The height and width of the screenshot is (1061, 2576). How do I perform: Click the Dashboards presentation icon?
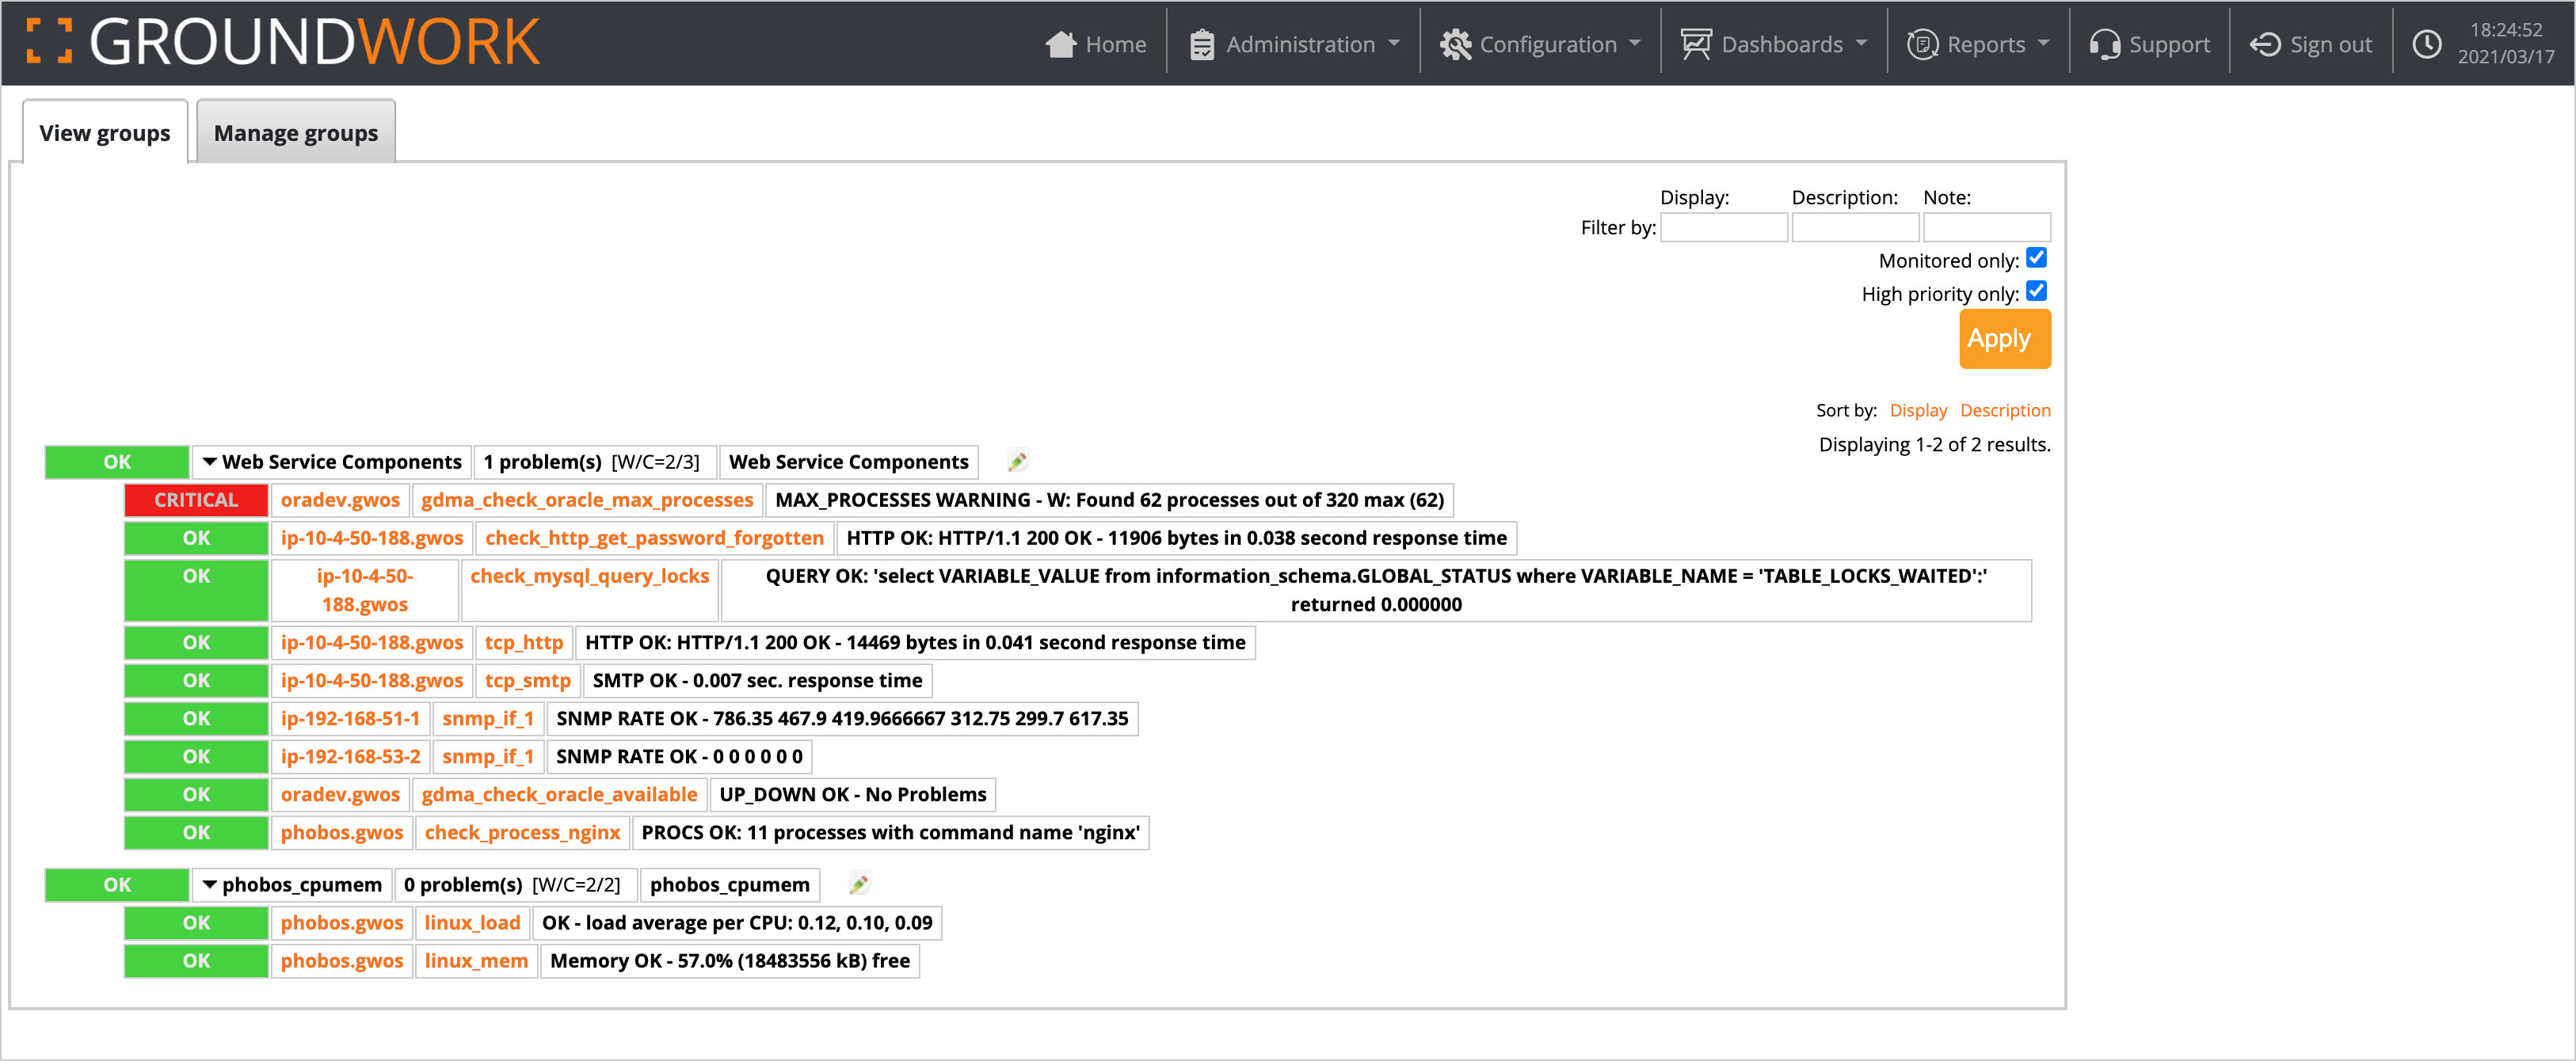click(1696, 45)
